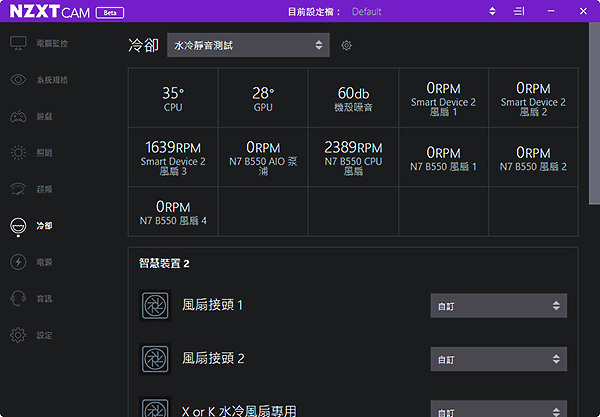
Task: Select the N7 B550 風扇 1 tile
Action: click(x=443, y=157)
